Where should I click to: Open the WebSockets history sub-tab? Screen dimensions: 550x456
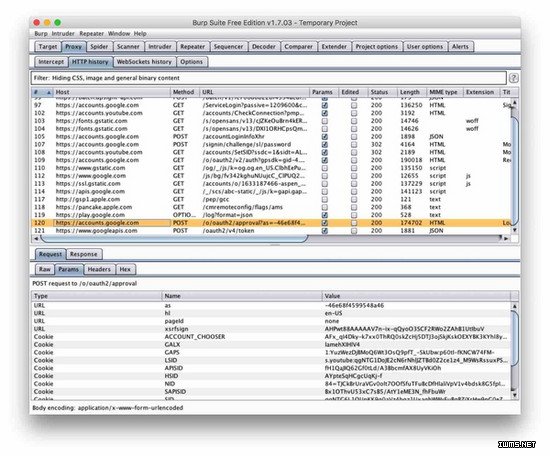(144, 62)
